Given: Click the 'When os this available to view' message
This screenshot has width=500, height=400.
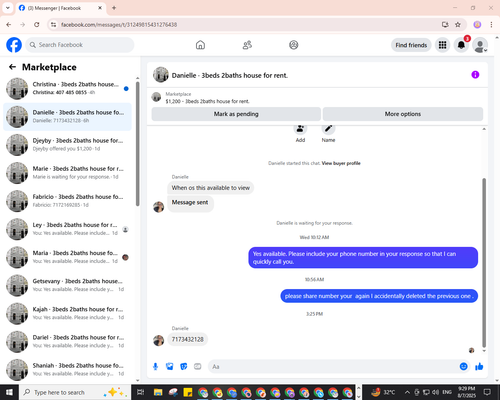Looking at the screenshot, I should point(210,188).
